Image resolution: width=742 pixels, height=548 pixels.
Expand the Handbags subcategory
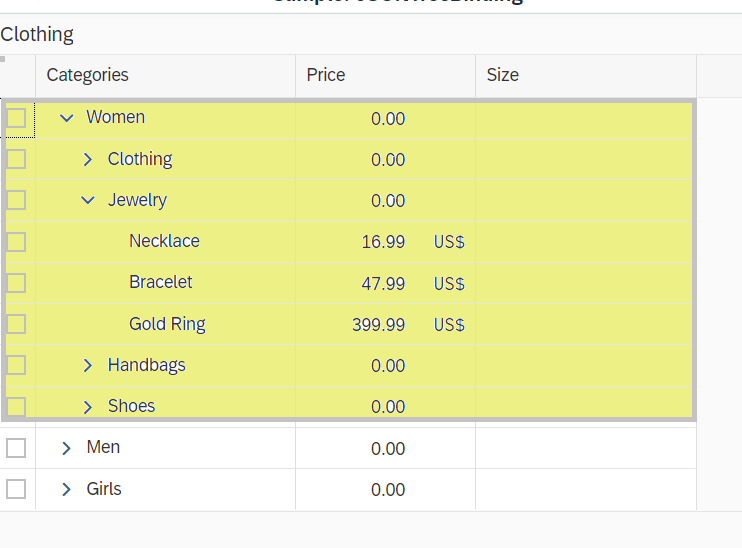88,366
